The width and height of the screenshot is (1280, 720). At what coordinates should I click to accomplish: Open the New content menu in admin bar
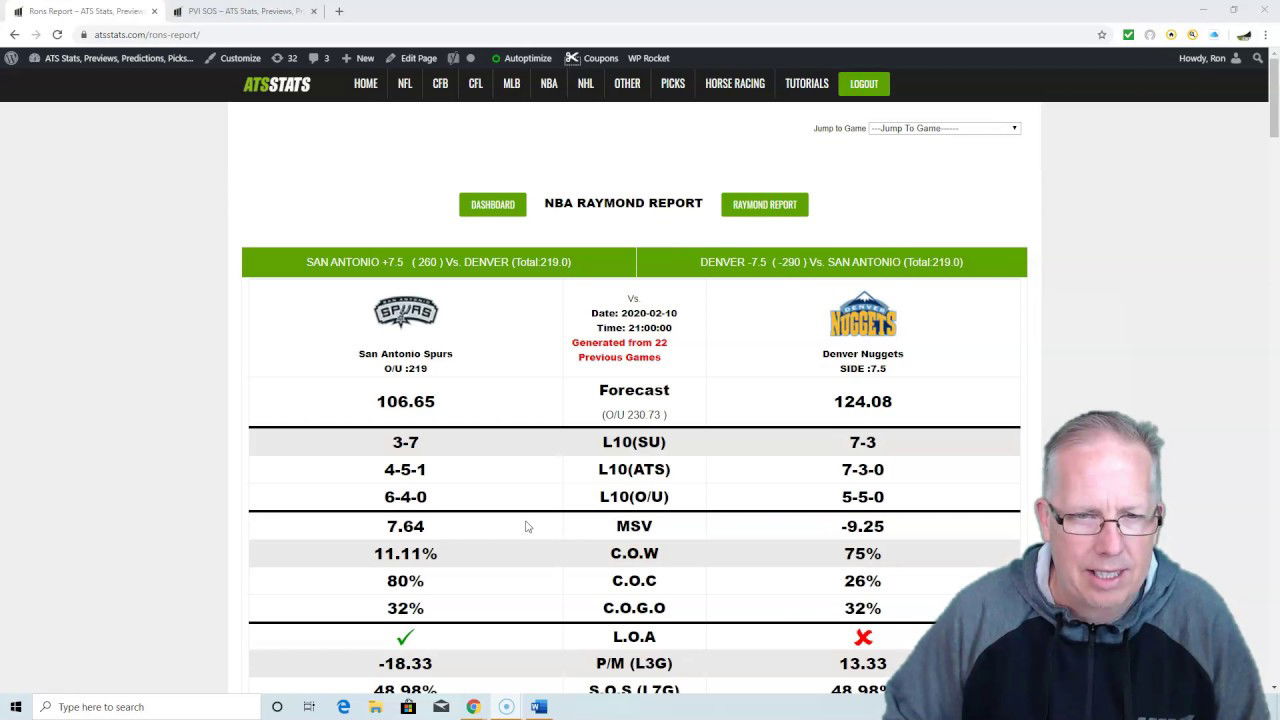point(357,58)
